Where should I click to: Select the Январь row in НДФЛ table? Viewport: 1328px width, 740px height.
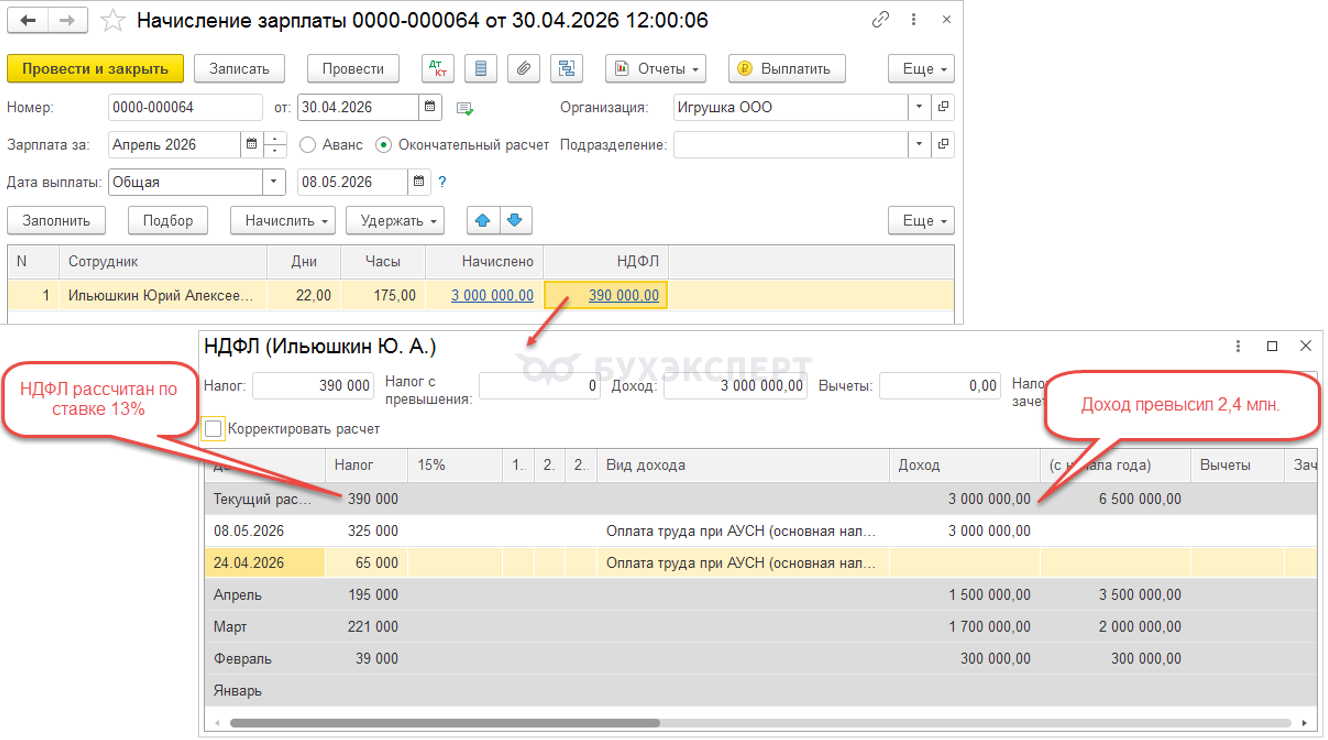coord(760,690)
